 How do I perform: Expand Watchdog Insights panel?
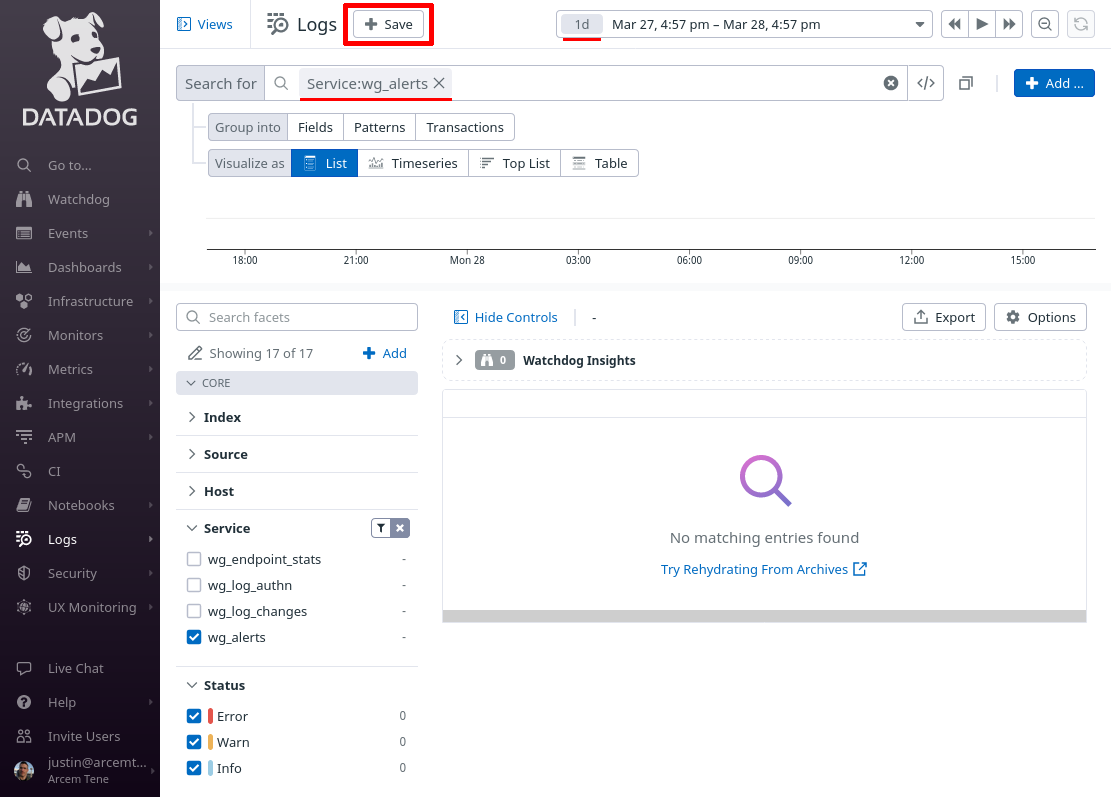click(459, 360)
